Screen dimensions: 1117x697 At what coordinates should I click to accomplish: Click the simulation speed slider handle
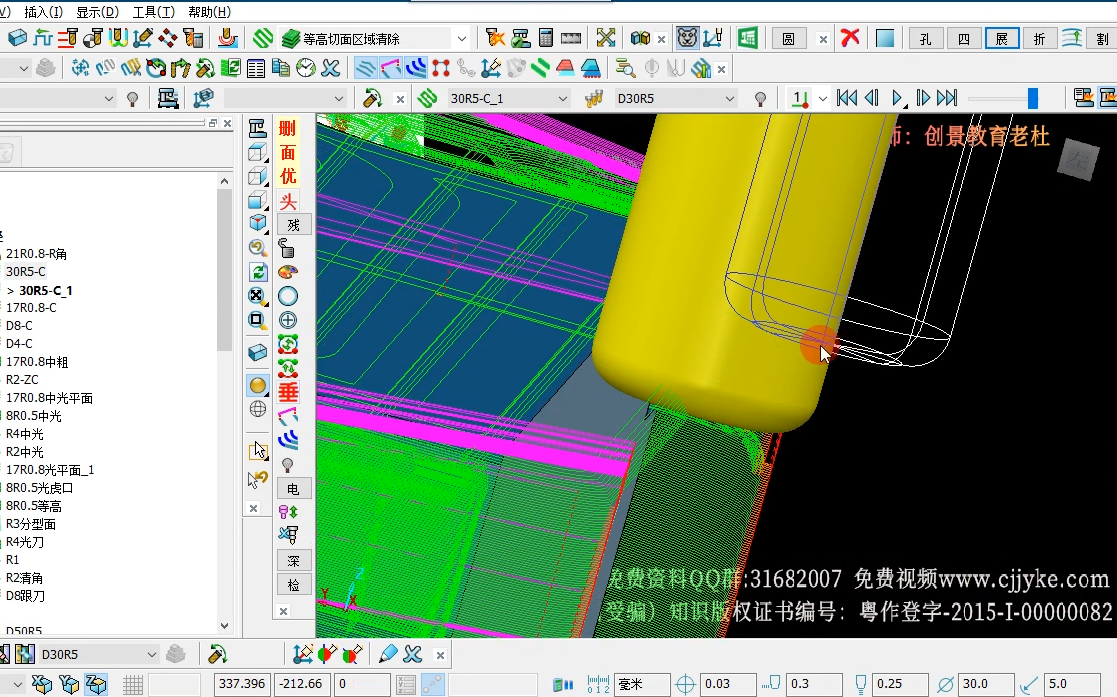1032,98
